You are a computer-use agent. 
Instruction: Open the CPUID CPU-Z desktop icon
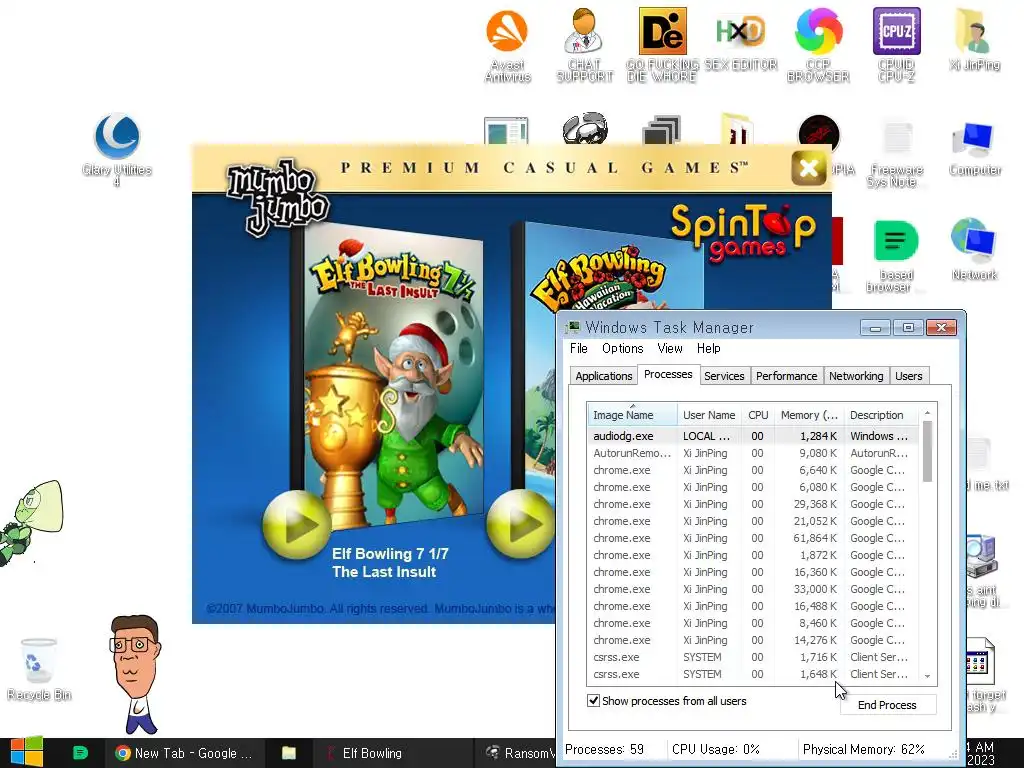tap(897, 44)
